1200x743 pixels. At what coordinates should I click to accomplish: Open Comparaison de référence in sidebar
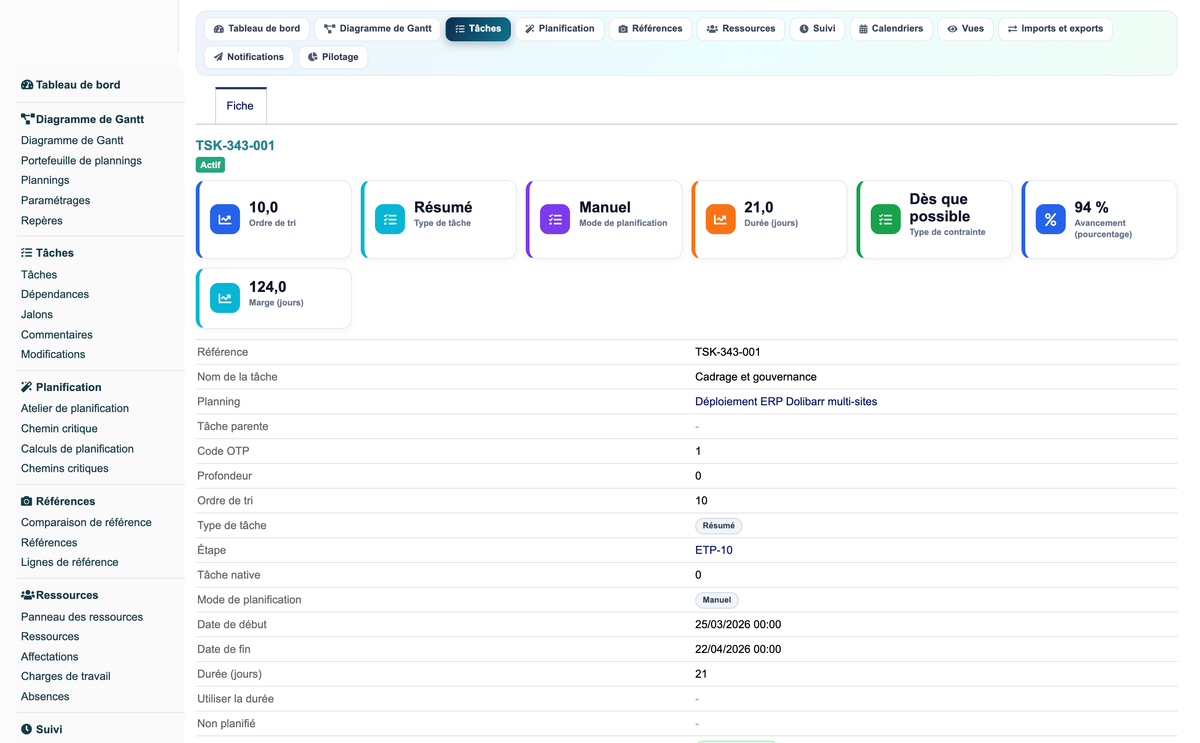tap(86, 523)
